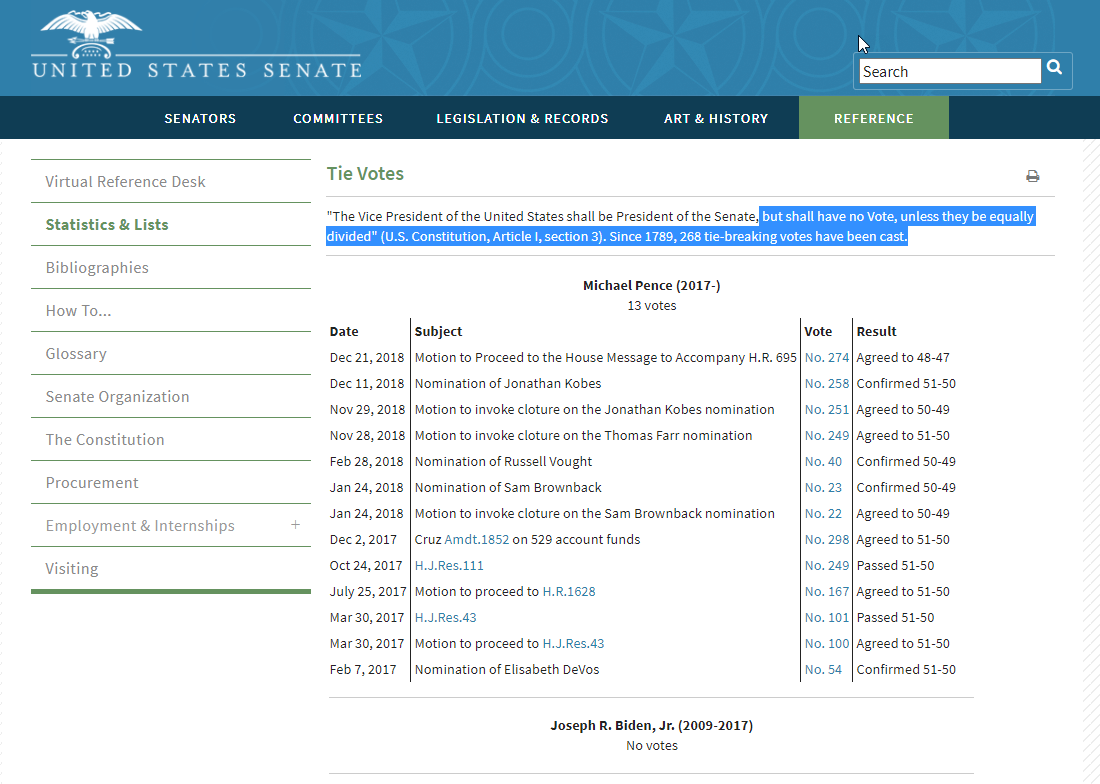
Task: Open the How To... page
Action: pos(78,311)
